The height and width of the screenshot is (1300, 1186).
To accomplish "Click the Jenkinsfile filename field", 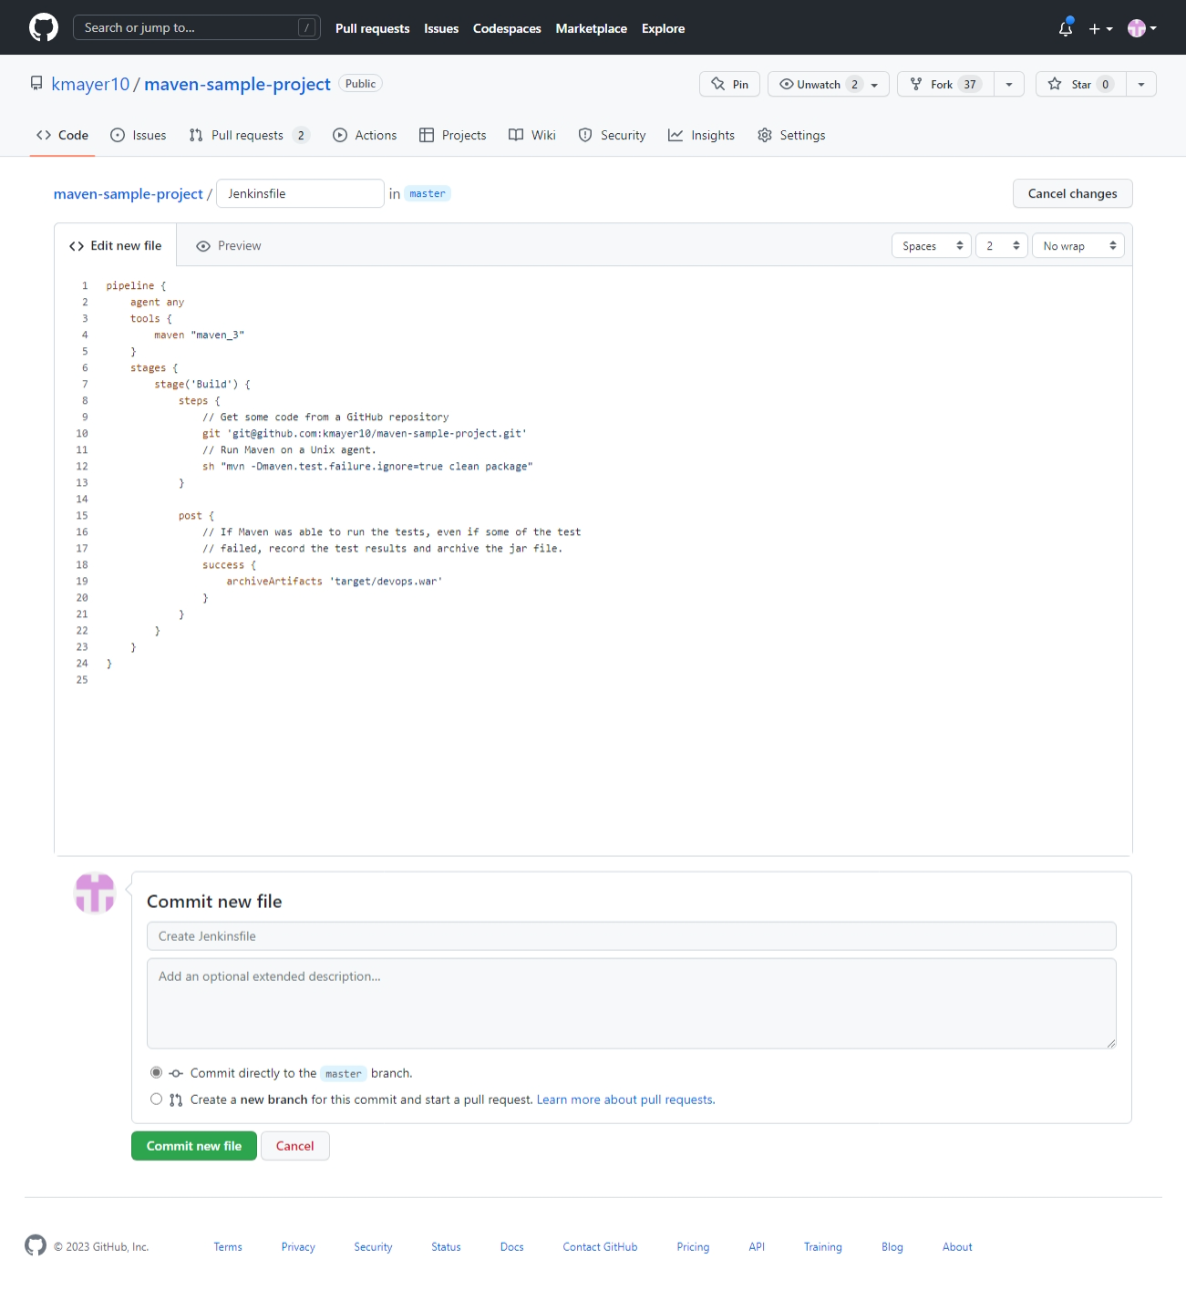I will pyautogui.click(x=300, y=194).
